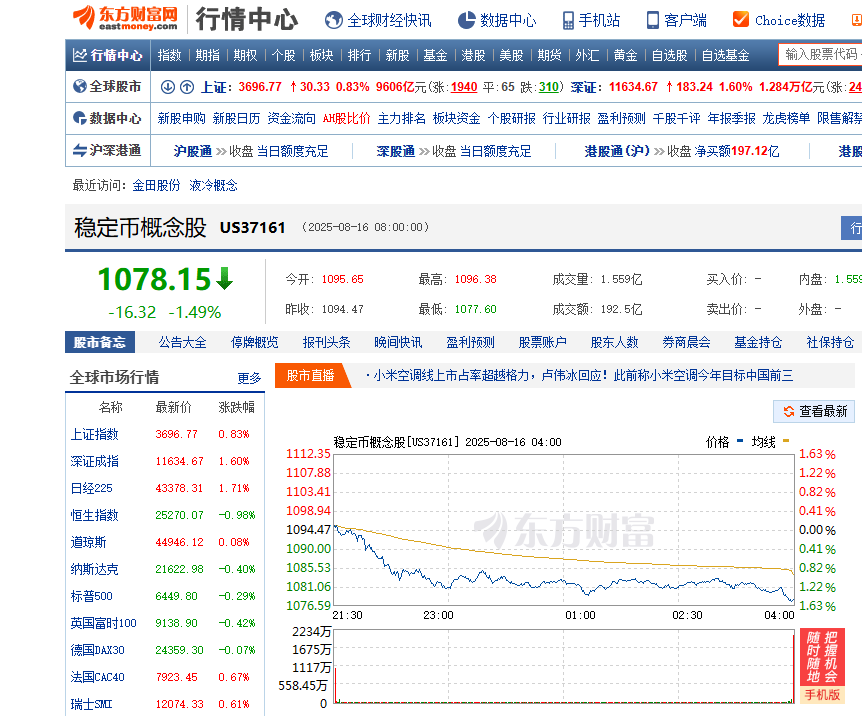The image size is (862, 716).
Task: Switch to 报刊头条 tab
Action: click(x=327, y=343)
